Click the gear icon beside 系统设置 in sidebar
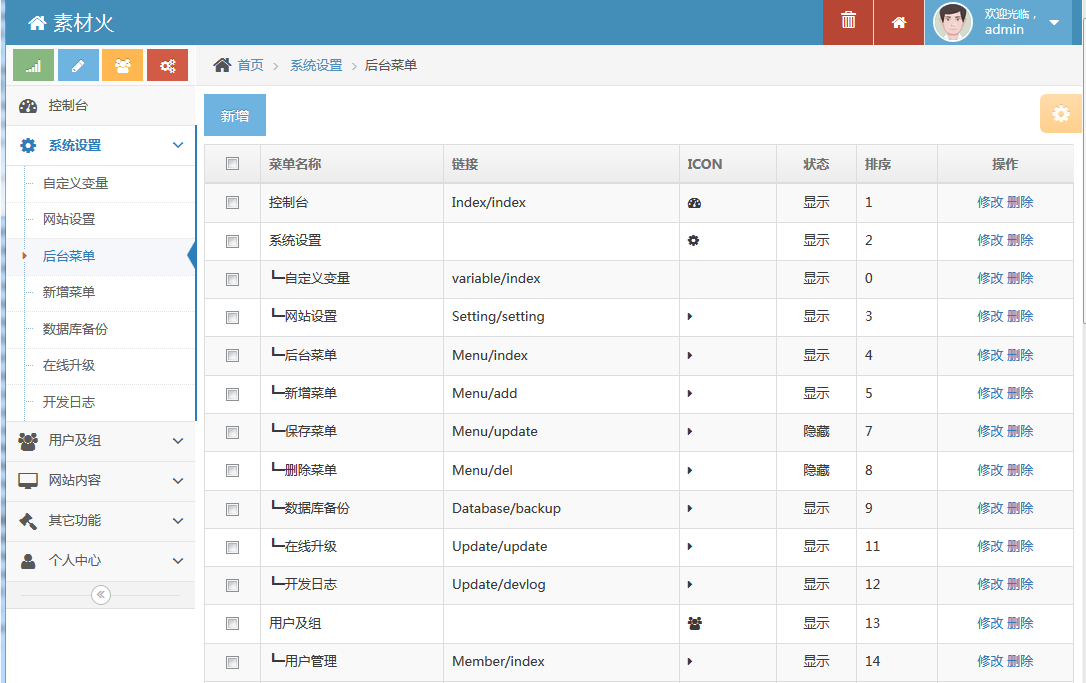Viewport: 1086px width, 683px height. pos(28,145)
